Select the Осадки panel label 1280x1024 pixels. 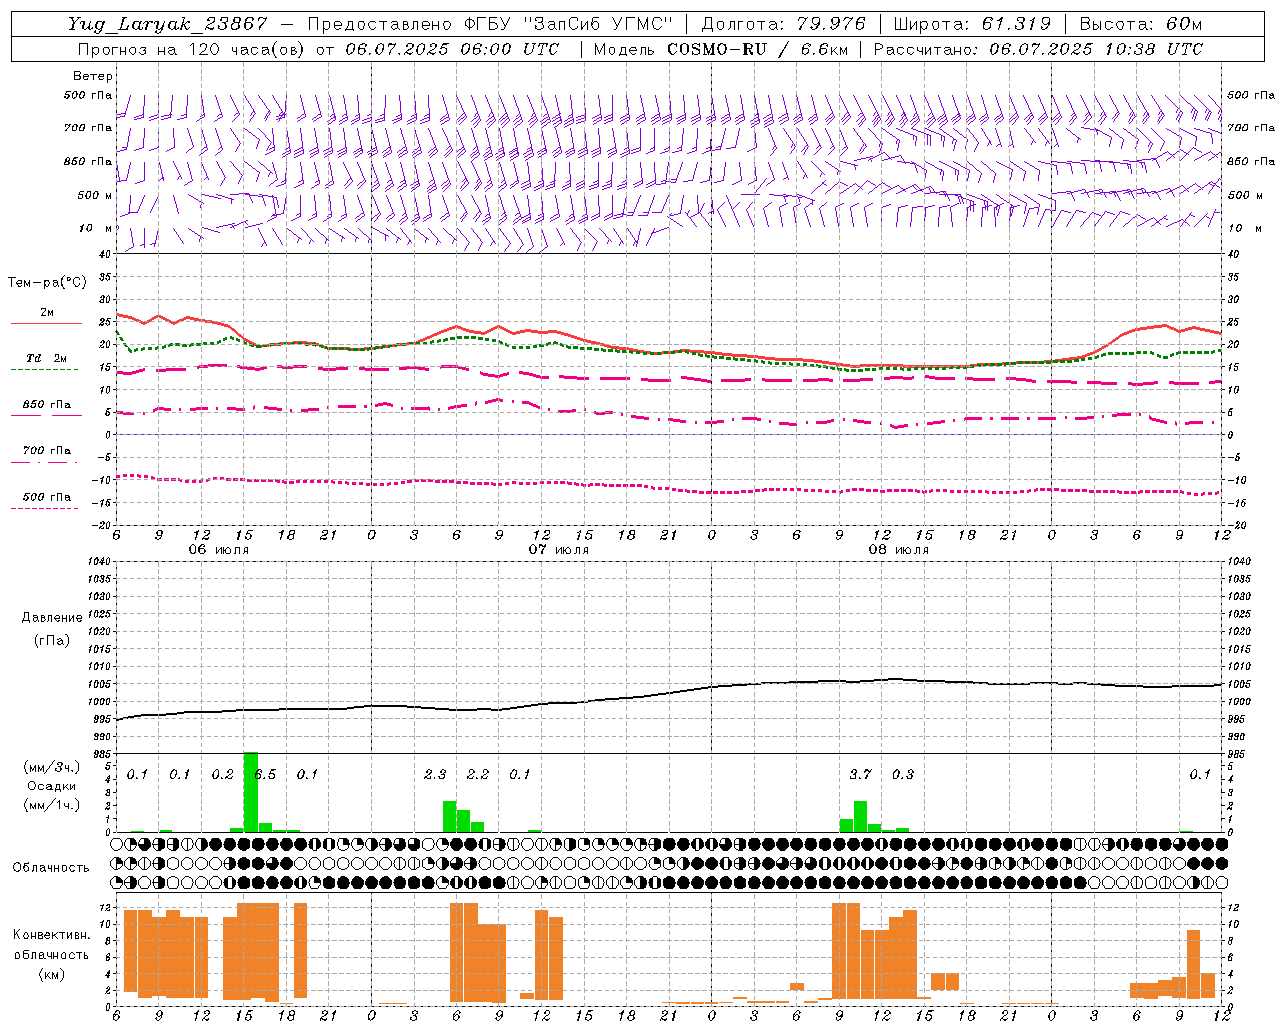pyautogui.click(x=51, y=786)
